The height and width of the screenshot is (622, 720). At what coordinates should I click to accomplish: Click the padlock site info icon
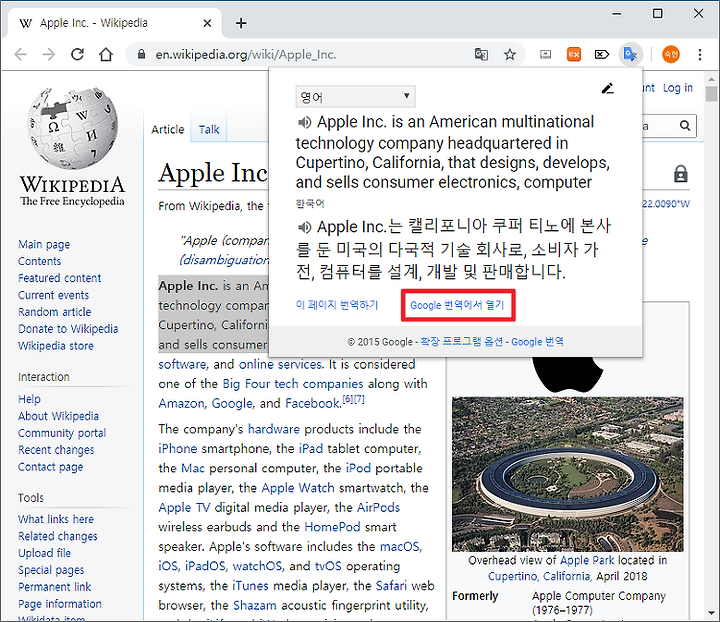(141, 55)
